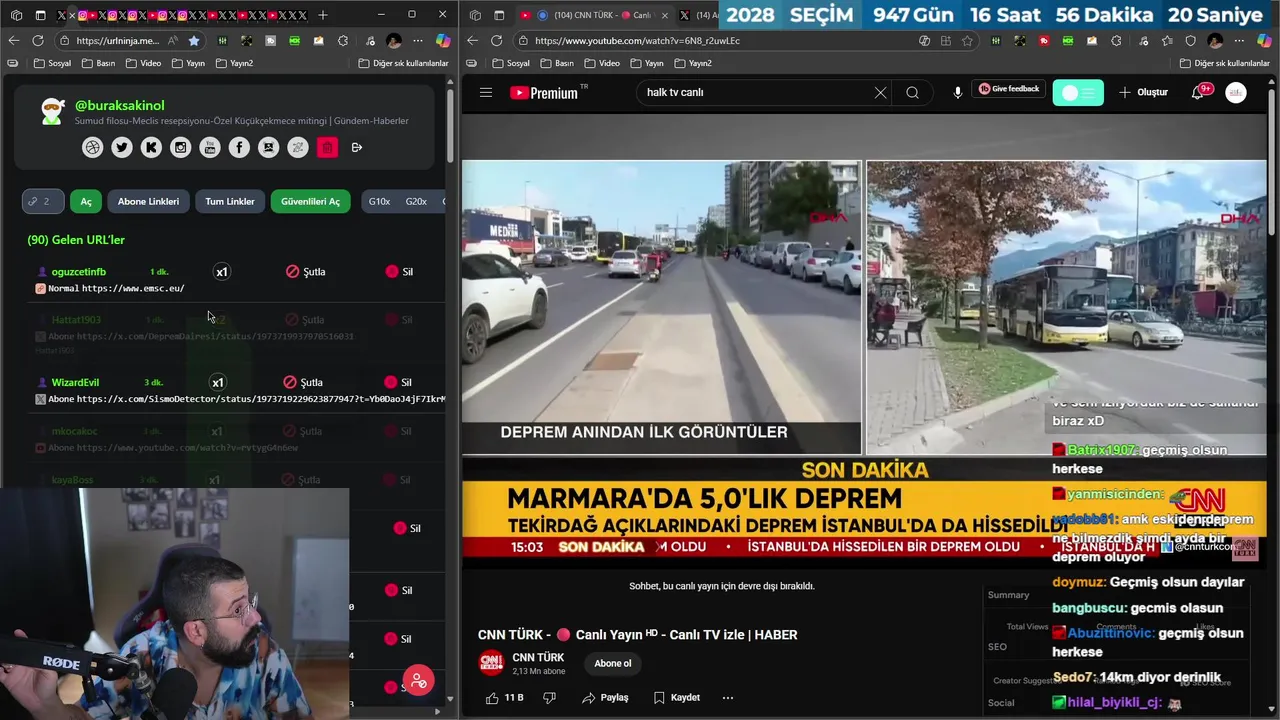Click Kaydet save button under video
Viewport: 1280px width, 720px height.
[676, 697]
